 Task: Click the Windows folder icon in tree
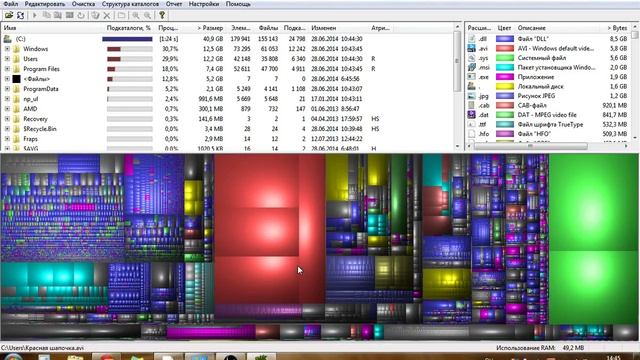tap(16, 49)
